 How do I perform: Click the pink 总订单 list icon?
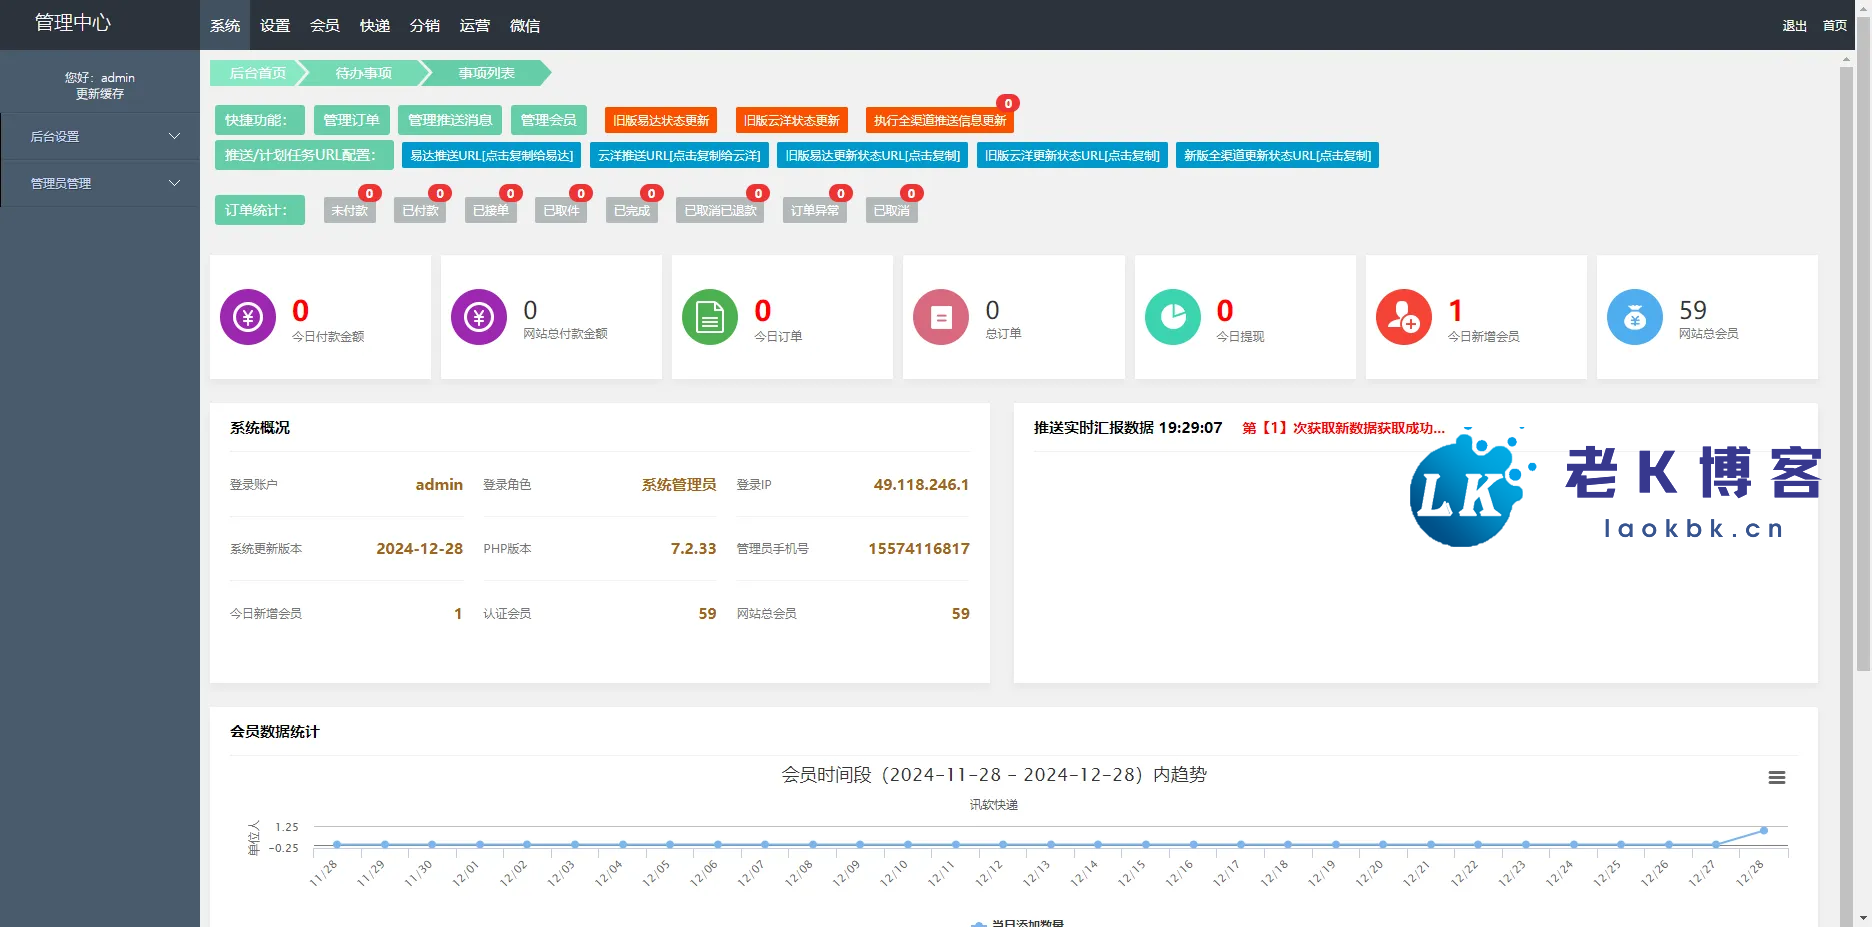[941, 317]
